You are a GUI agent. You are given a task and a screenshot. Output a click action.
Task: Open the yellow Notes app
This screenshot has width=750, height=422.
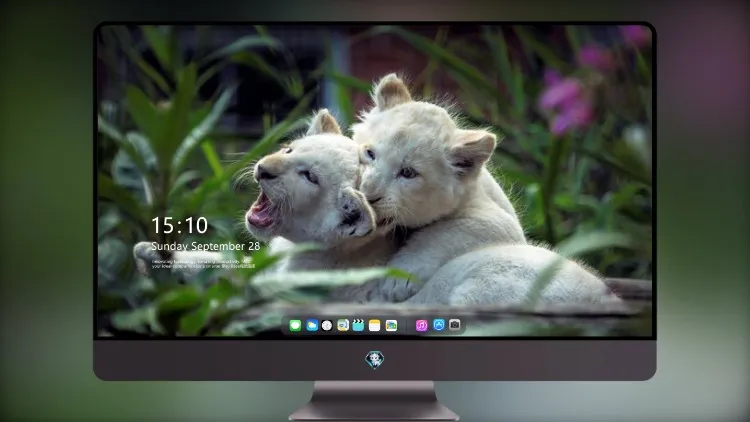375,326
